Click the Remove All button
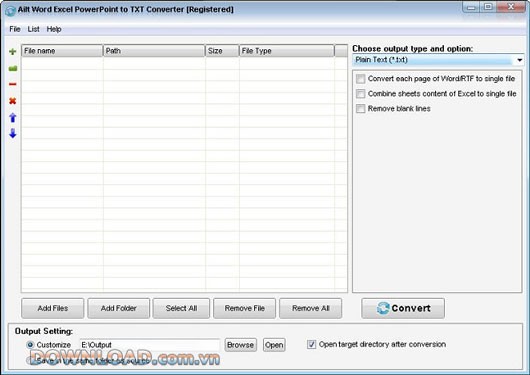530x375 pixels. (x=310, y=308)
